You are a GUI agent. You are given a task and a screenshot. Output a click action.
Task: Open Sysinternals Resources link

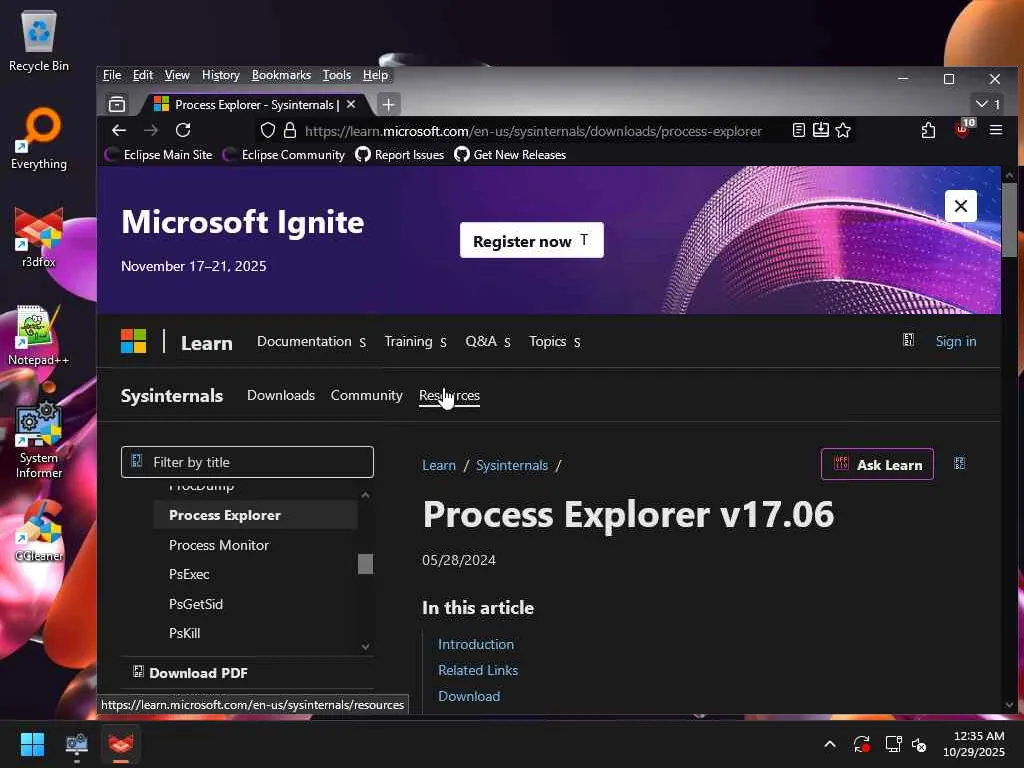(x=449, y=395)
